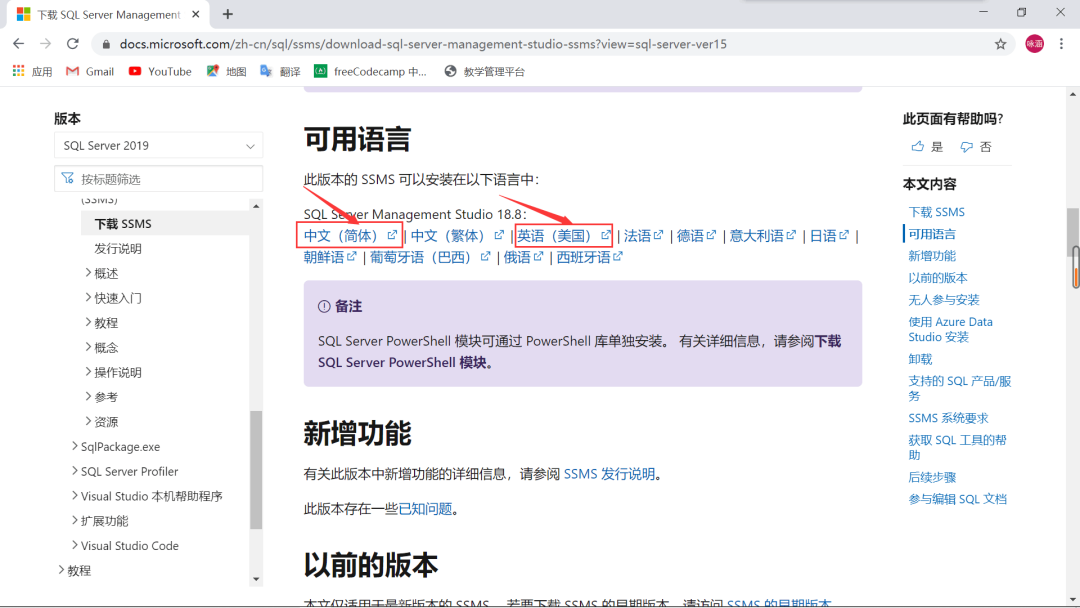The height and width of the screenshot is (608, 1080).
Task: Reload the current page
Action: (72, 44)
